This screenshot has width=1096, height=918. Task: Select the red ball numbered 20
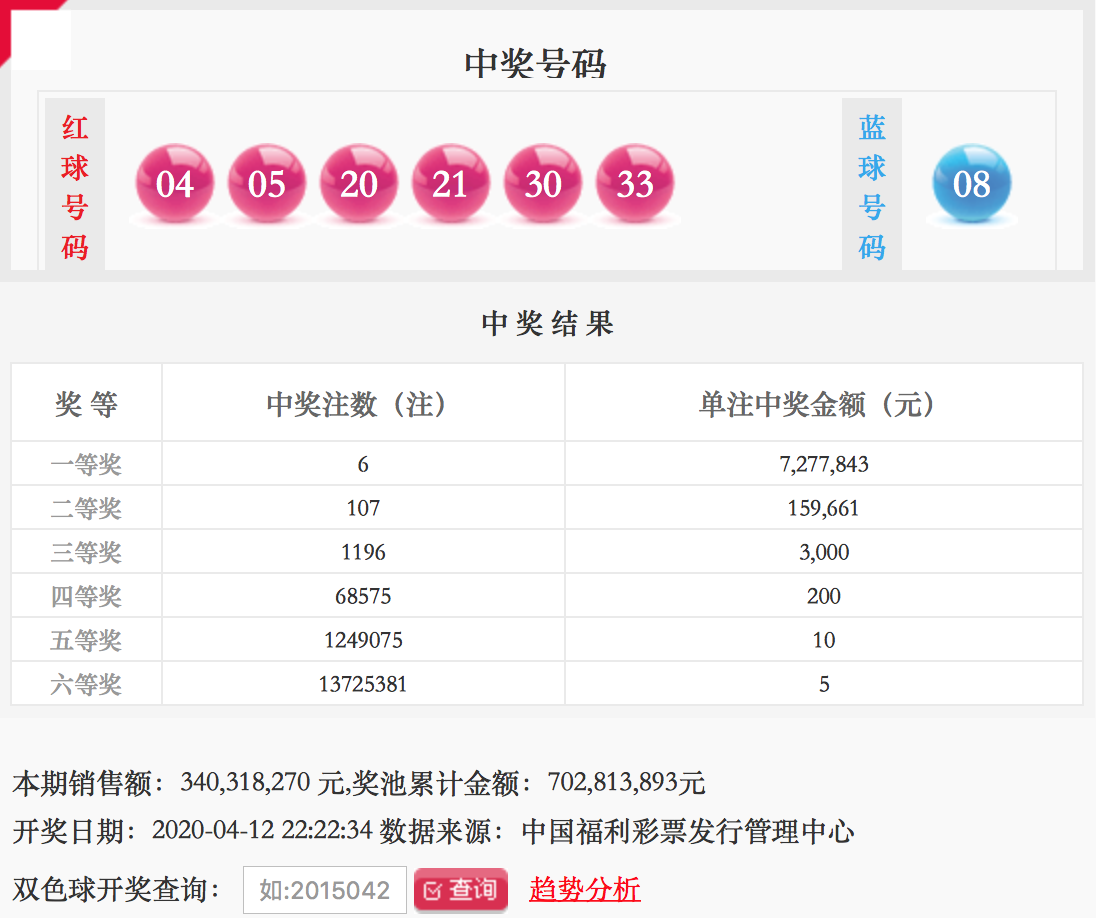359,184
